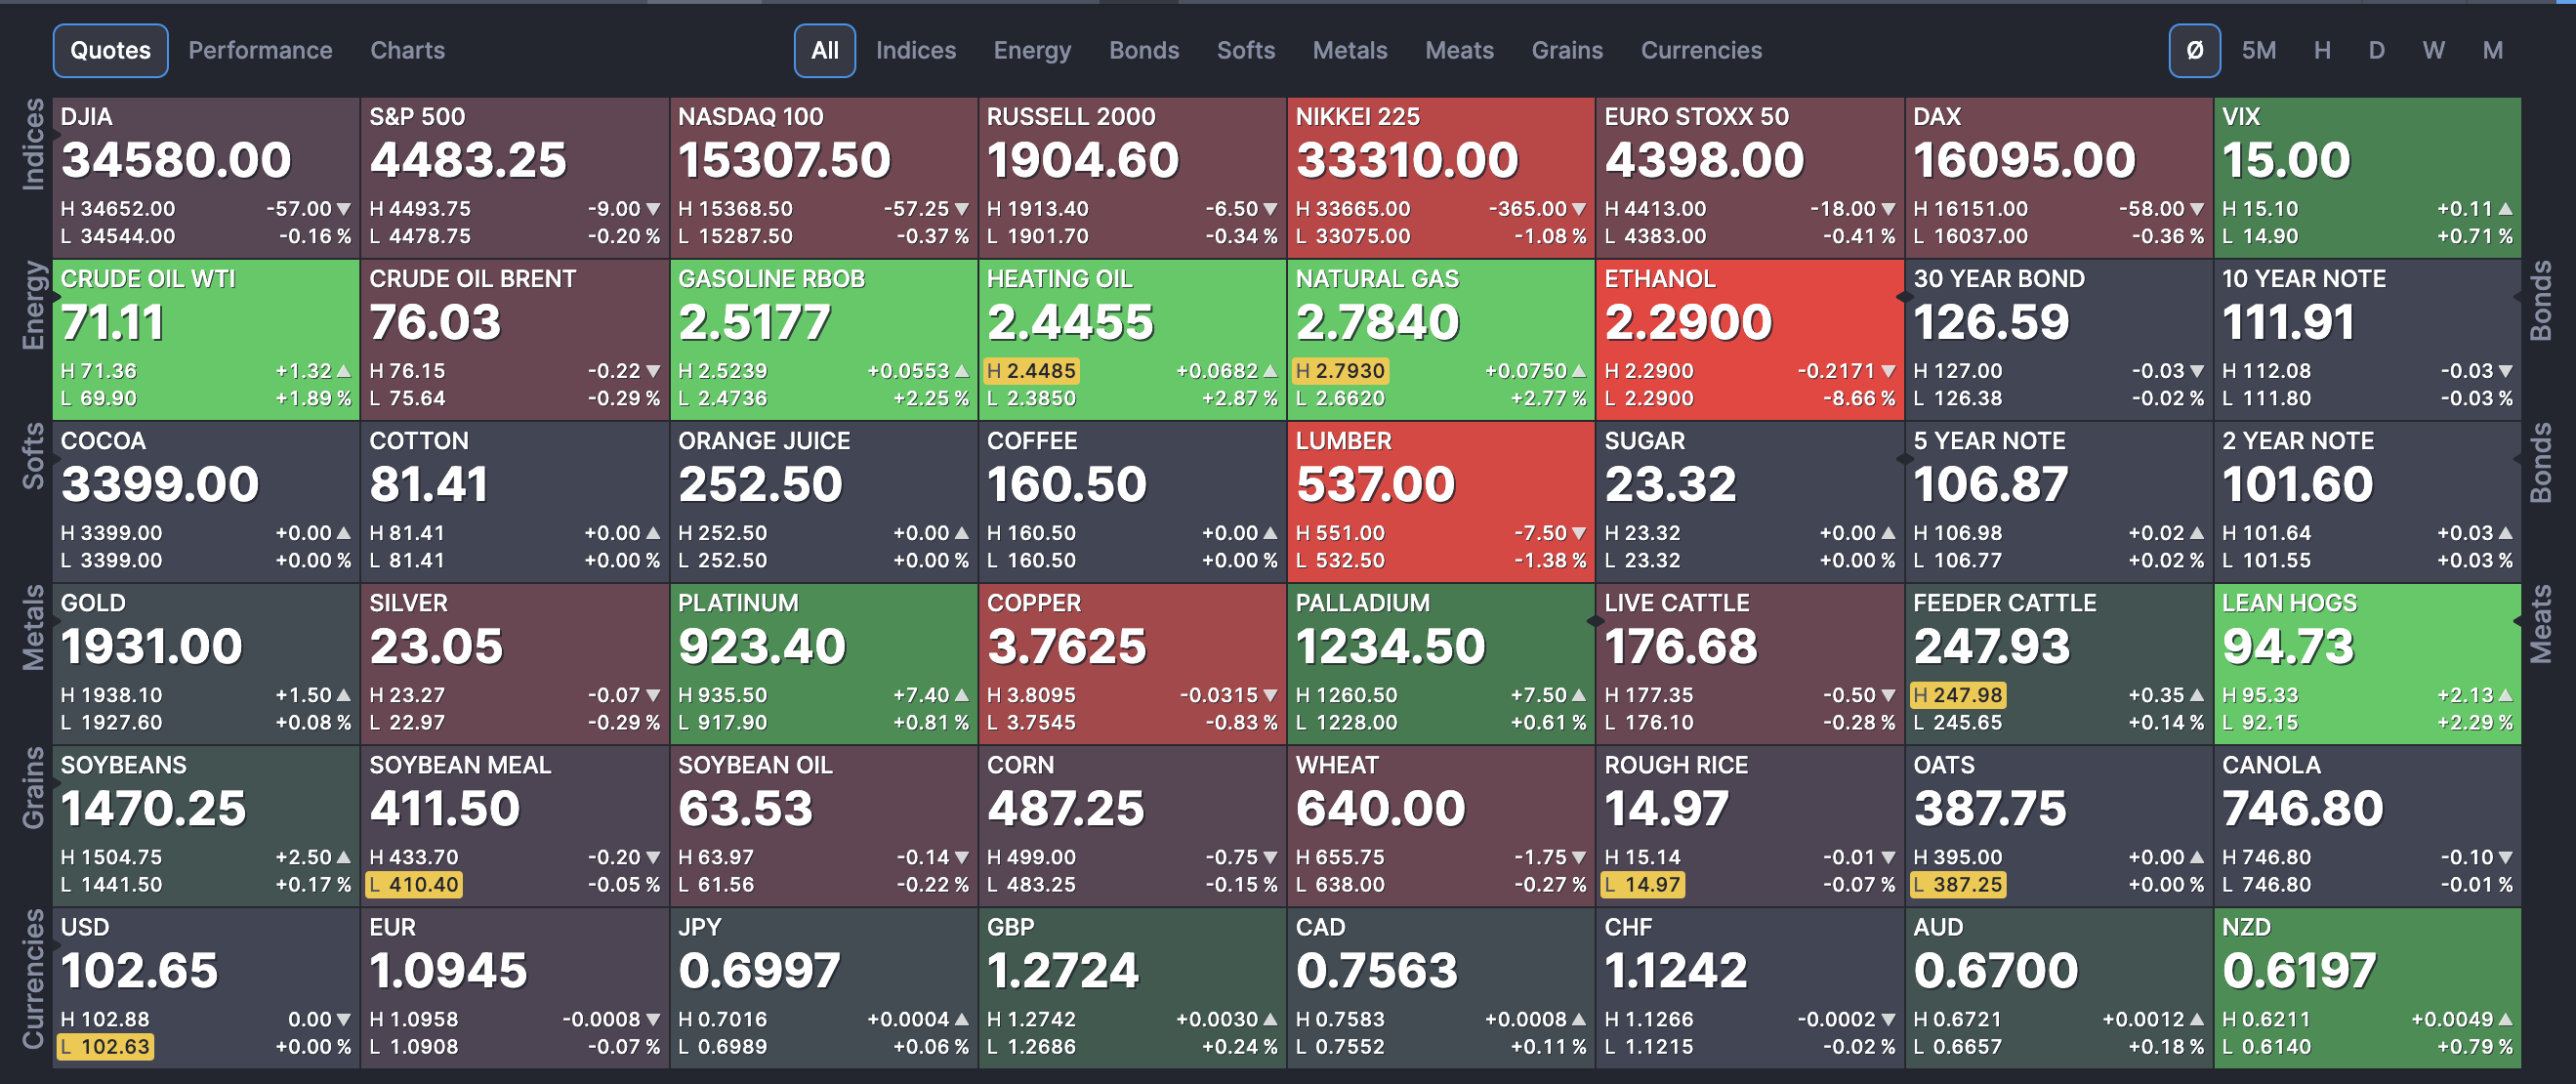Click the Meats side label on right

pos(2540,625)
